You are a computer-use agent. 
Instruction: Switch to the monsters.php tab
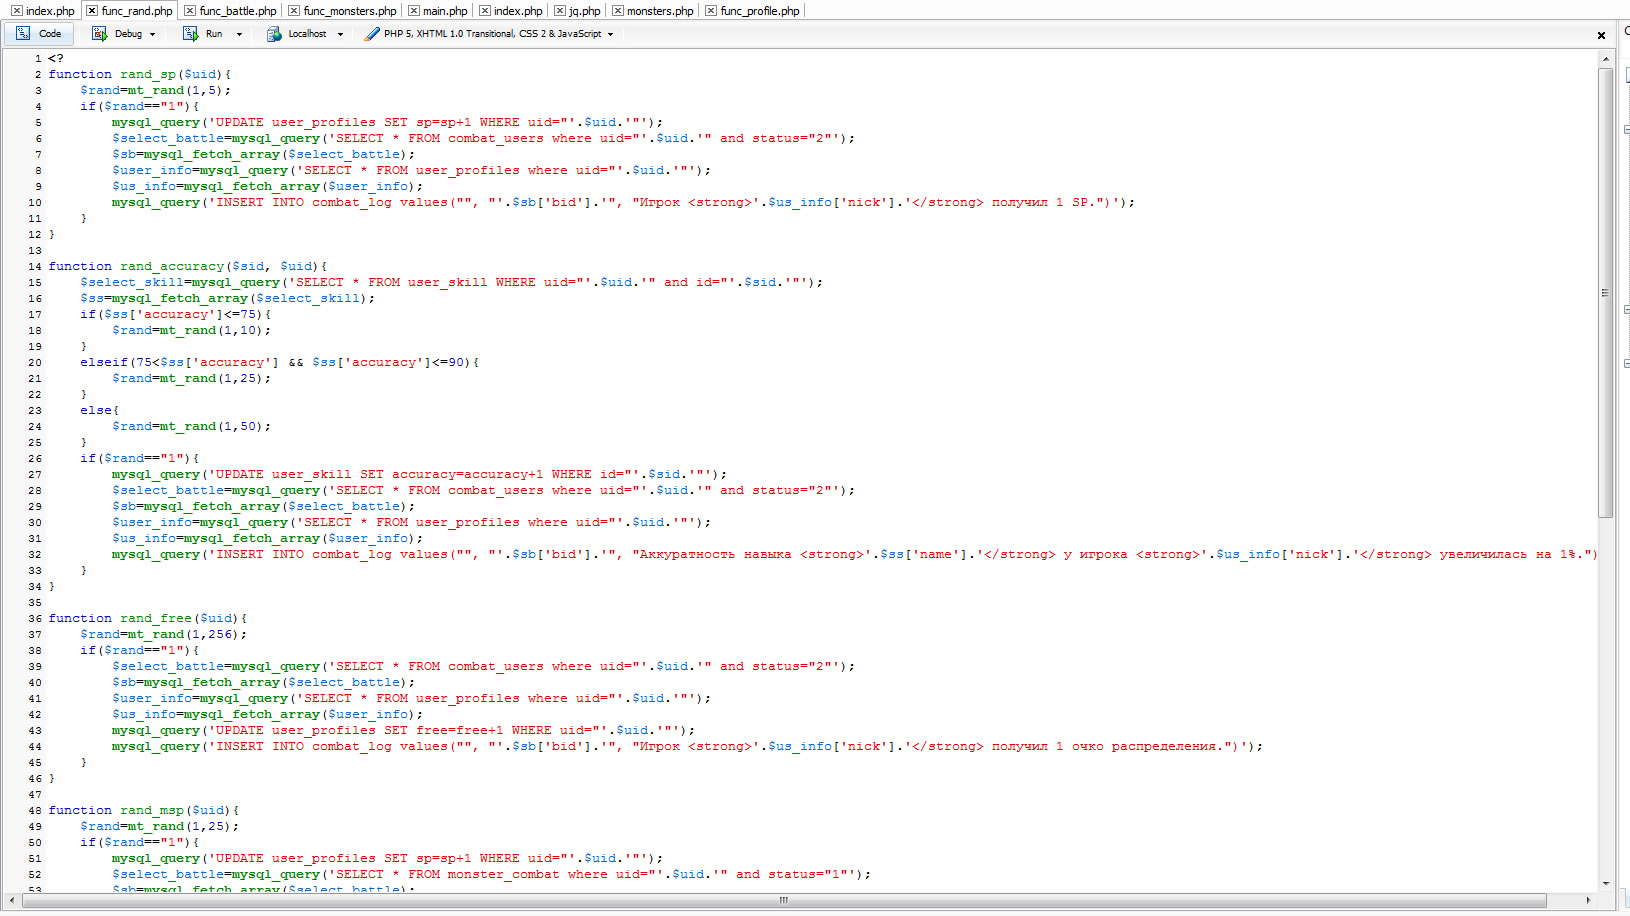point(660,11)
